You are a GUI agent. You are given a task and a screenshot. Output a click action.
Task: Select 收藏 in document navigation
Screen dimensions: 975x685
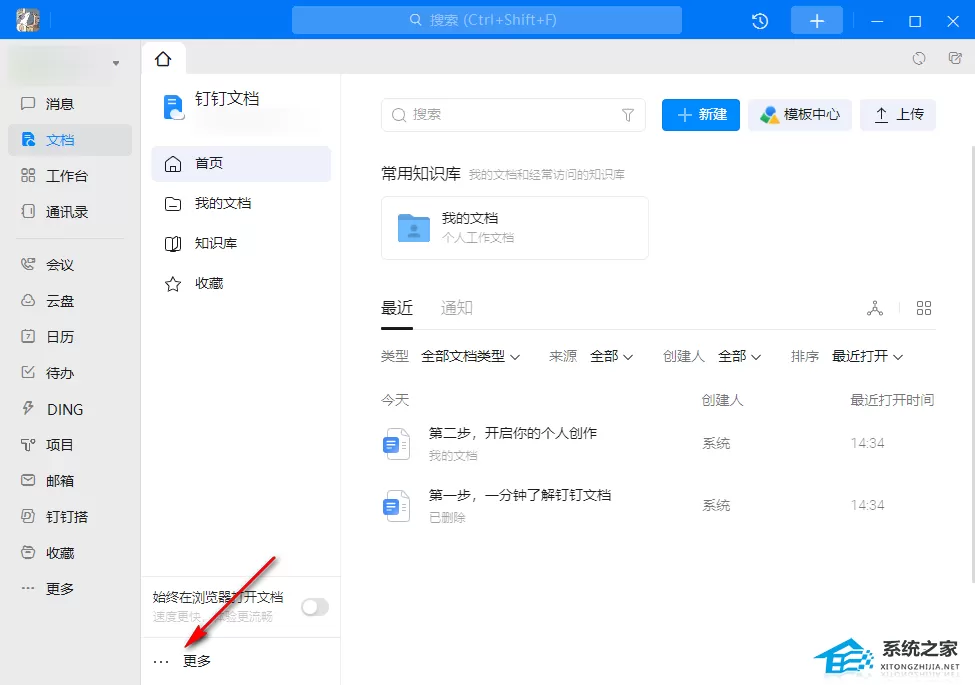click(x=241, y=283)
